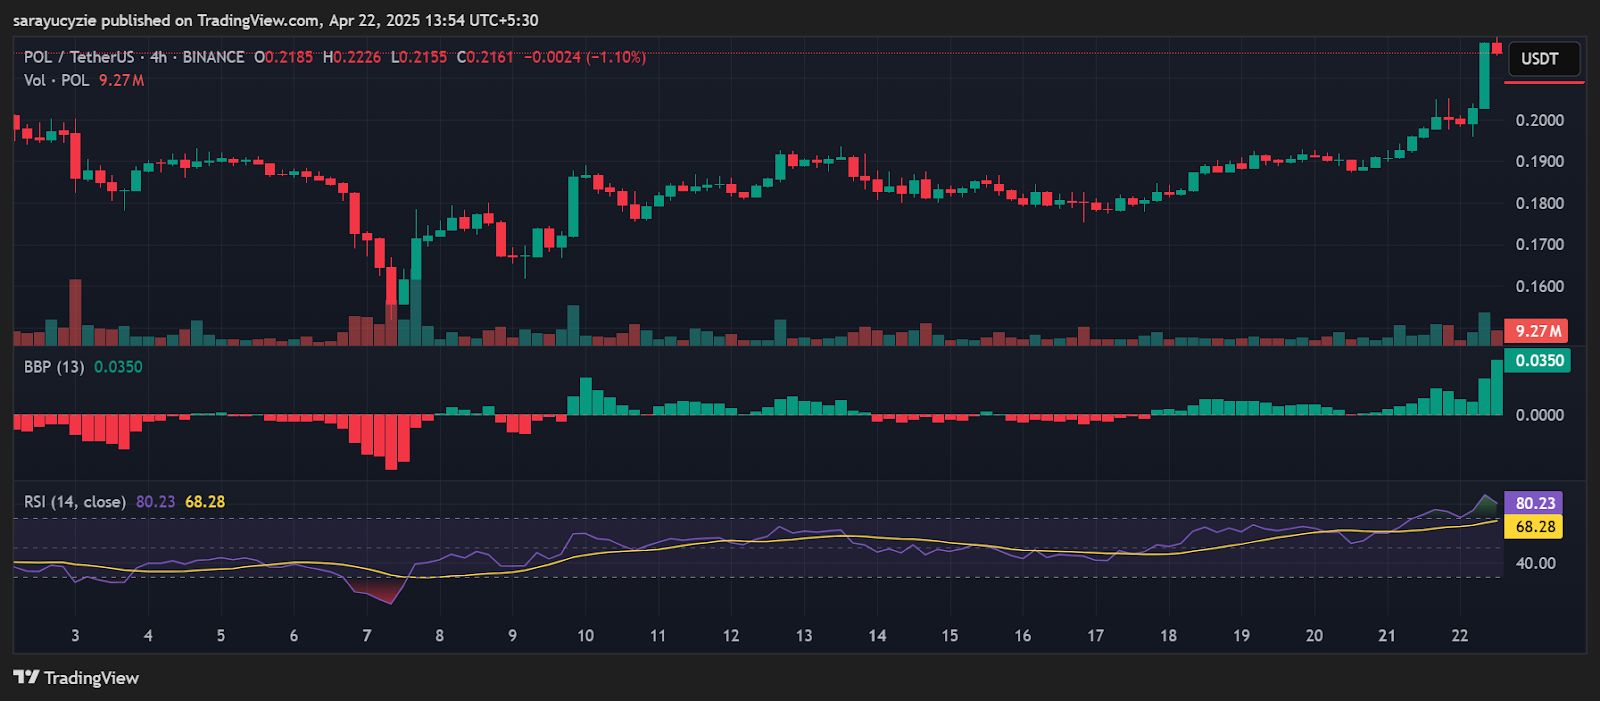Click the BINANCE exchange label
The height and width of the screenshot is (701, 1600).
(x=213, y=57)
